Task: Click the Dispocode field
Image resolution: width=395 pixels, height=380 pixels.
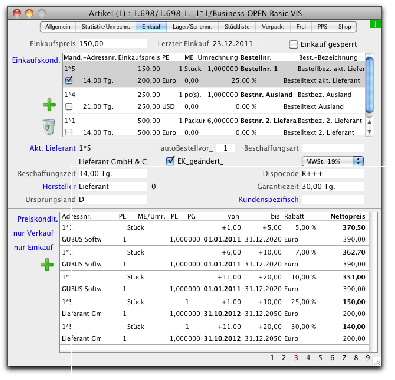Action: 333,174
